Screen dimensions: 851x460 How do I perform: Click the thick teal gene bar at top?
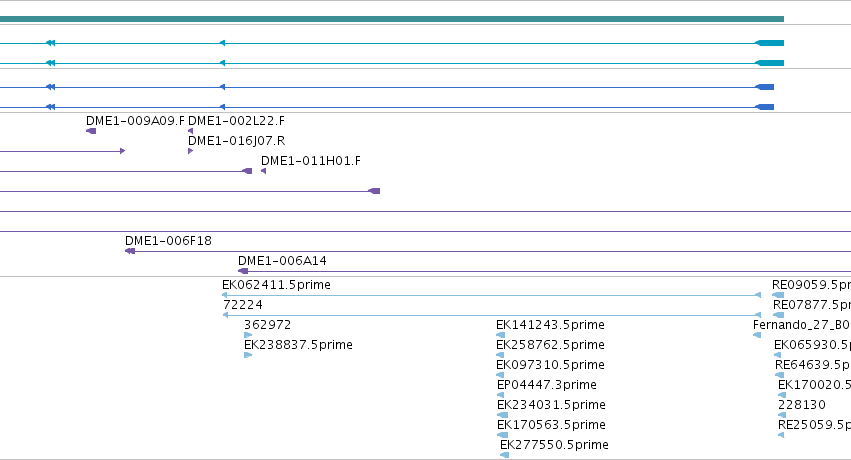392,19
